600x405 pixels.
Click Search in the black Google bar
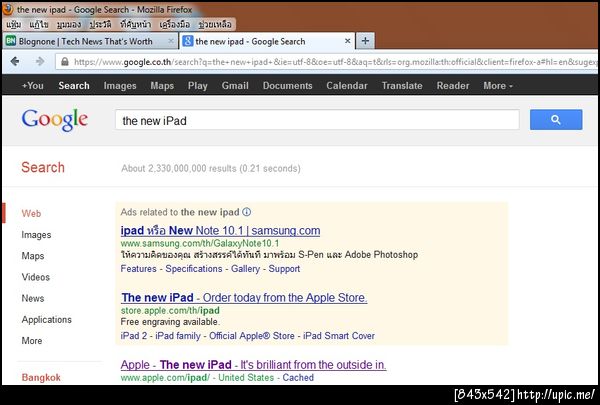tap(74, 85)
